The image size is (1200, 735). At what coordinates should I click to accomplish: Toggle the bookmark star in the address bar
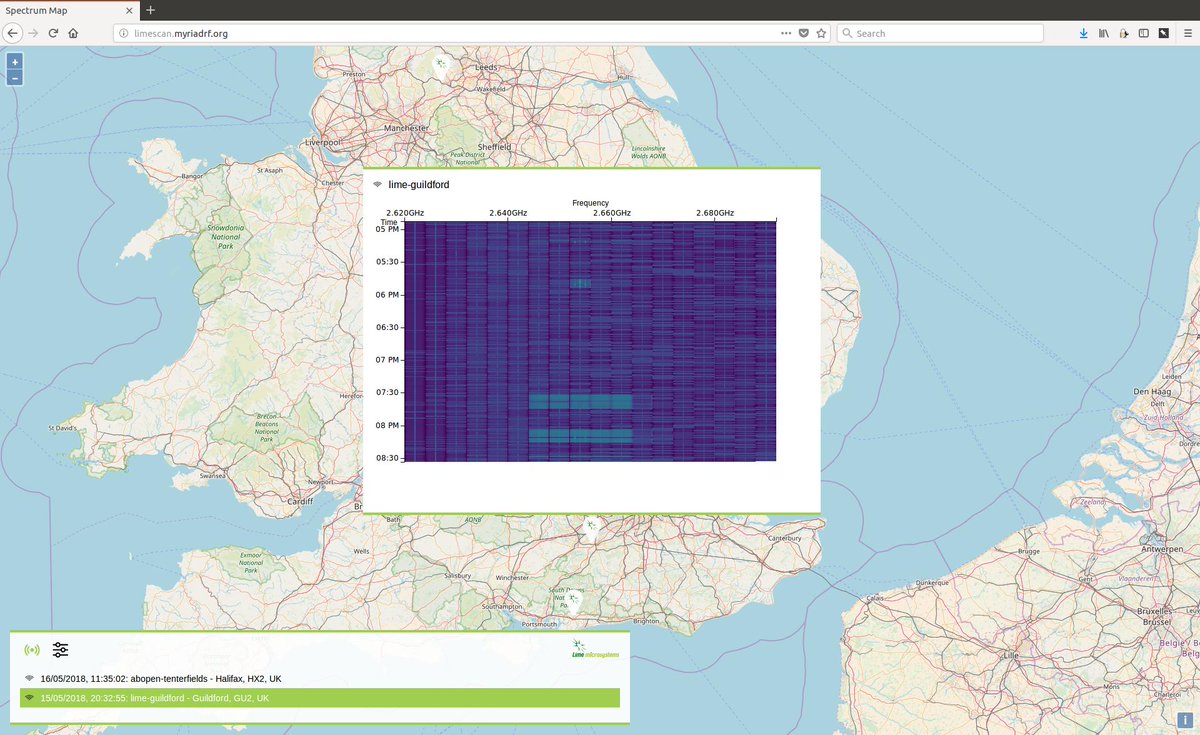point(820,32)
